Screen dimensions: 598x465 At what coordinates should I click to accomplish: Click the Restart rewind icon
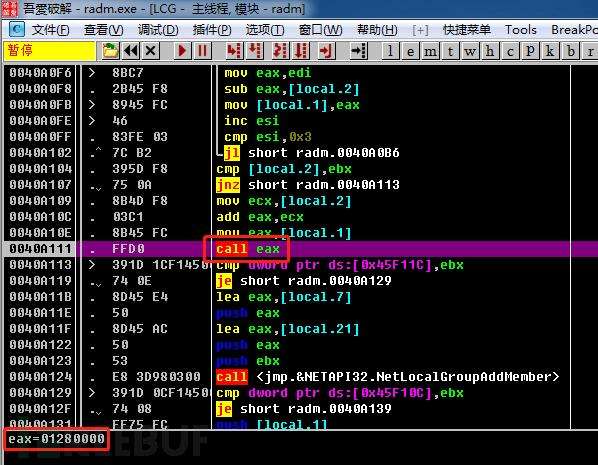point(131,51)
